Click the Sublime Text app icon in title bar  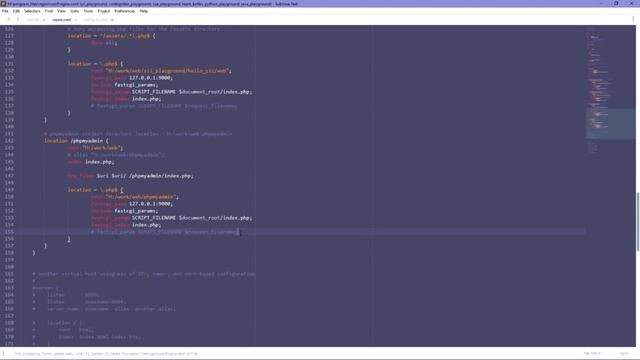pos(3,3)
